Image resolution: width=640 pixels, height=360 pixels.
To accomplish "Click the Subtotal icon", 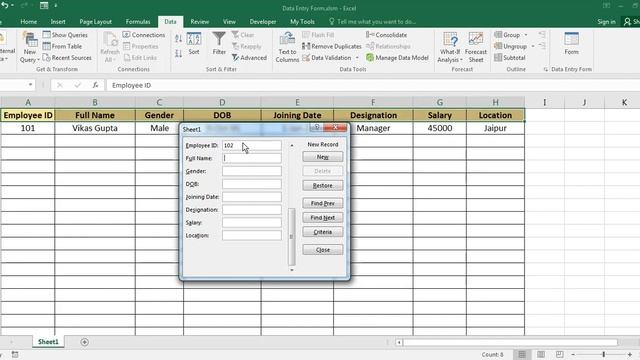I will [x=498, y=58].
